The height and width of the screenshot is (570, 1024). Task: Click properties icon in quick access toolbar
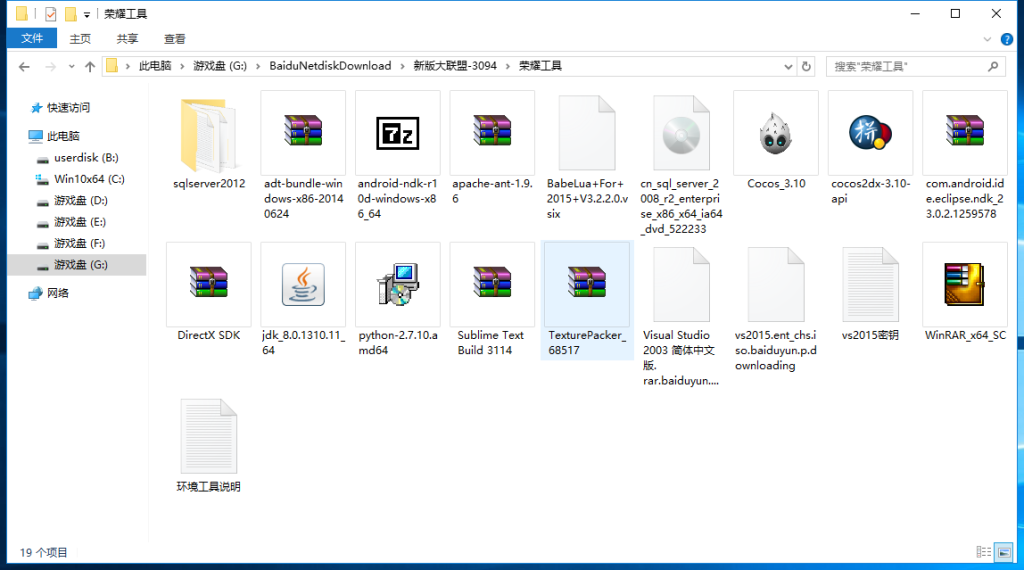tap(50, 14)
